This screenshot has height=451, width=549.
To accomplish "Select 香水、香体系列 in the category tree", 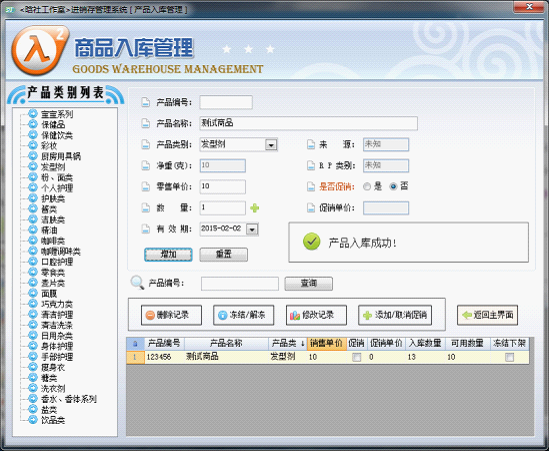I will point(69,399).
